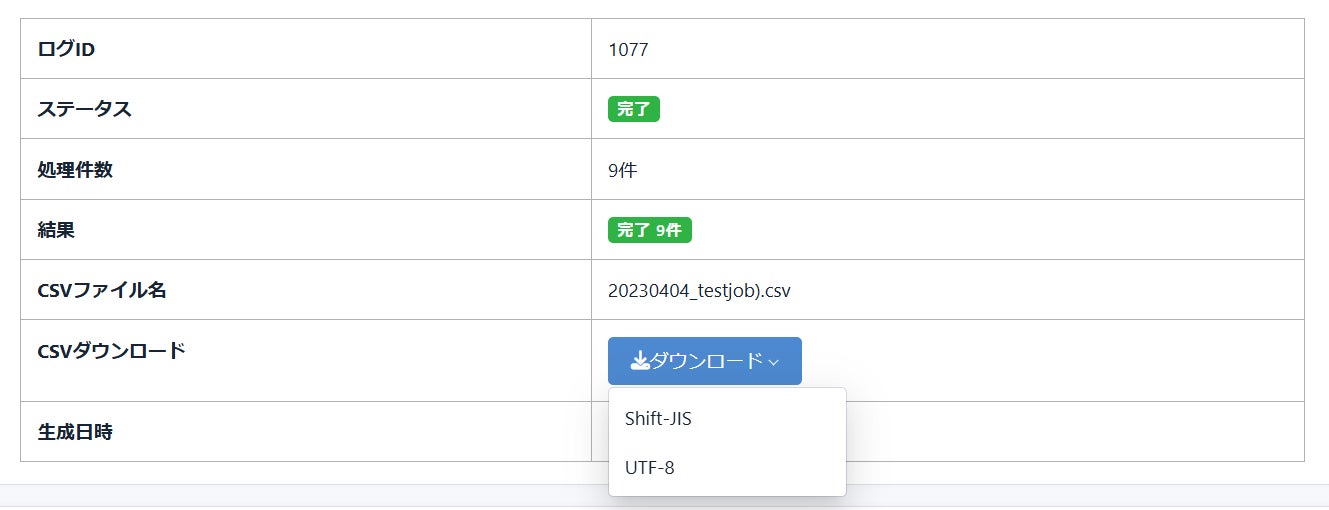Click the 20230404_testjob).csv file name

[x=699, y=291]
